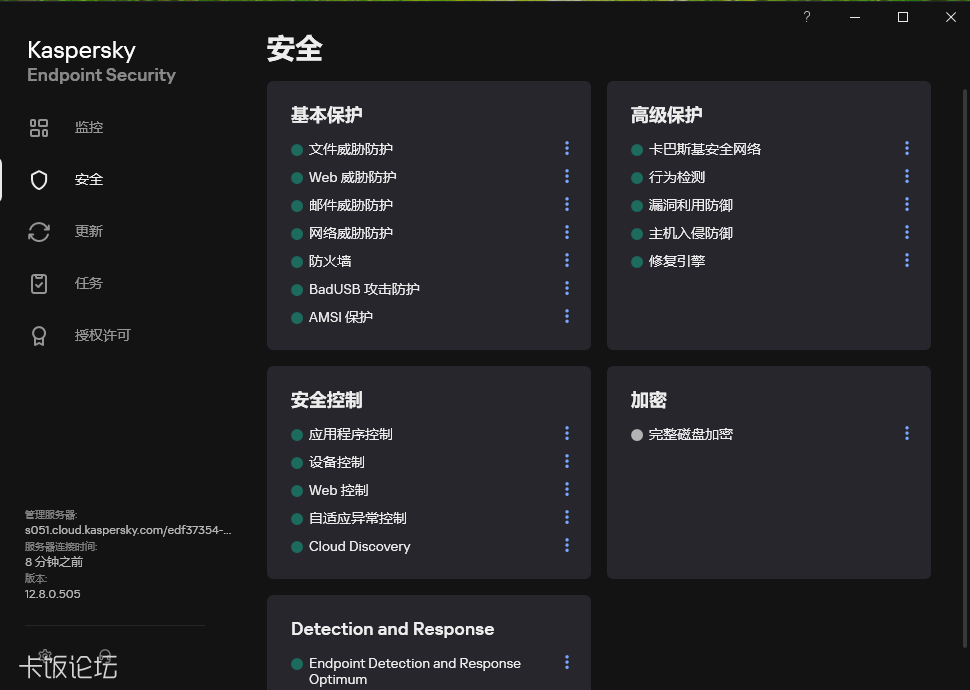Open 自适应异常控制 component

(x=358, y=519)
